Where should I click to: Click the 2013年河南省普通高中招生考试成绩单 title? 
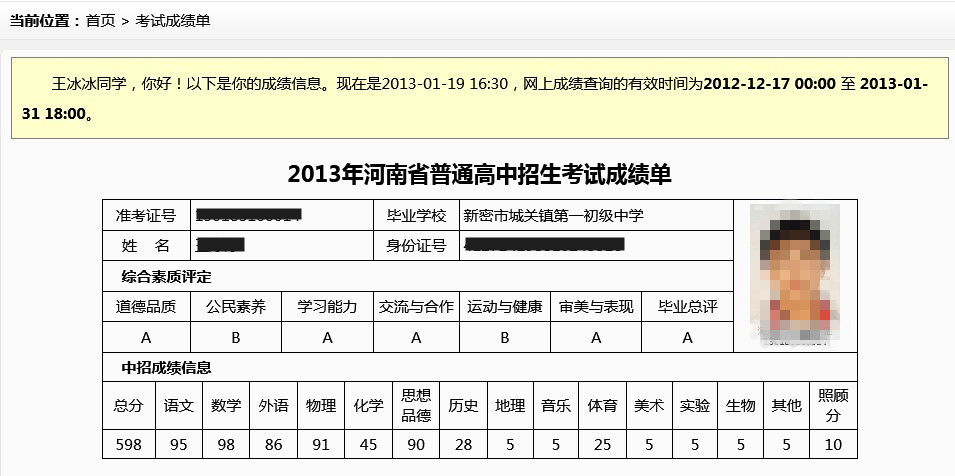479,174
